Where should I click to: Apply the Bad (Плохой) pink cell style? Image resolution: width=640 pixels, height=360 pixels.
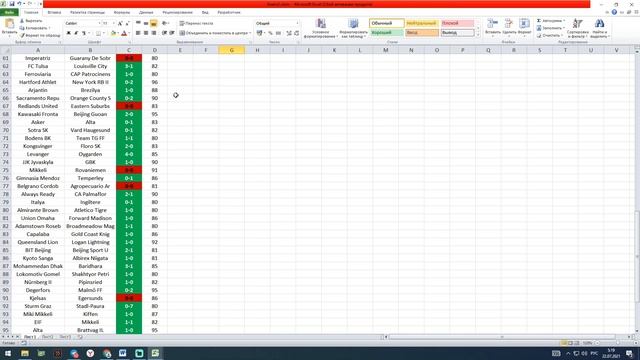pos(457,23)
